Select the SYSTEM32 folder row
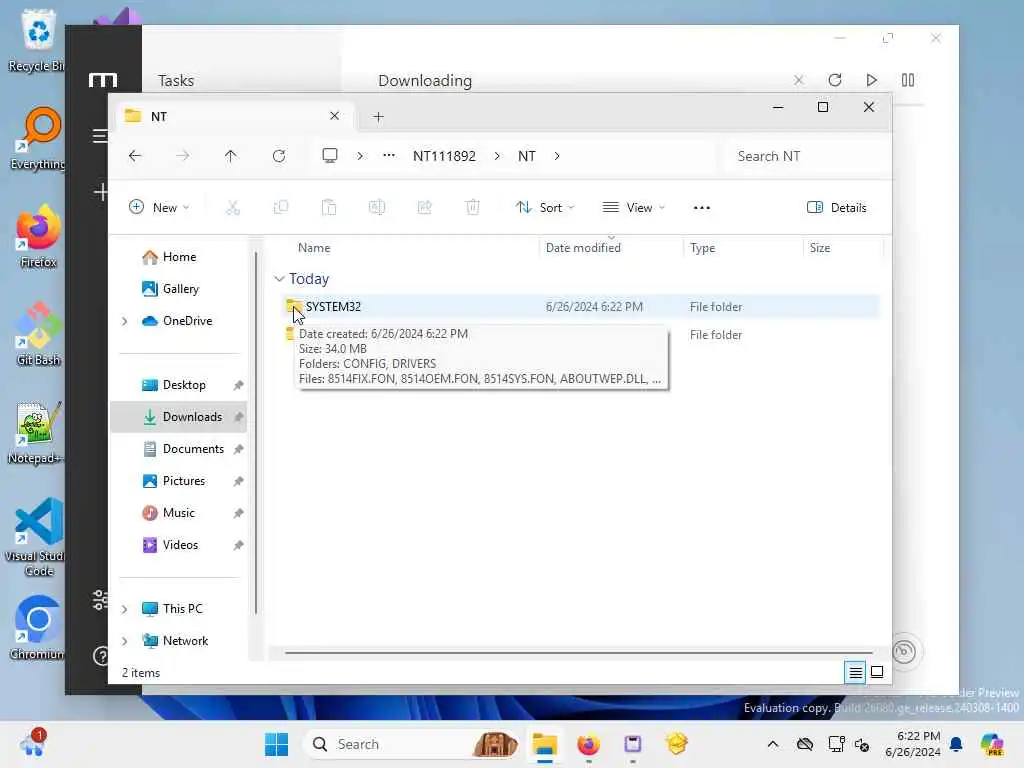The height and width of the screenshot is (768, 1024). click(581, 306)
